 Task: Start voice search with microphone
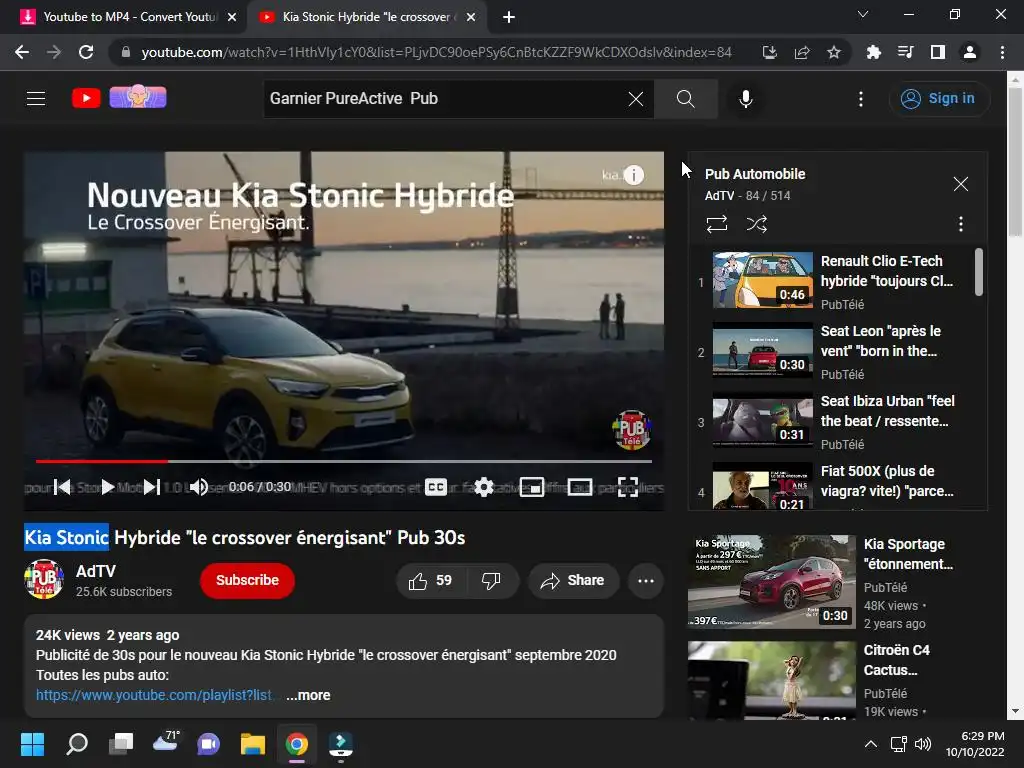click(746, 99)
